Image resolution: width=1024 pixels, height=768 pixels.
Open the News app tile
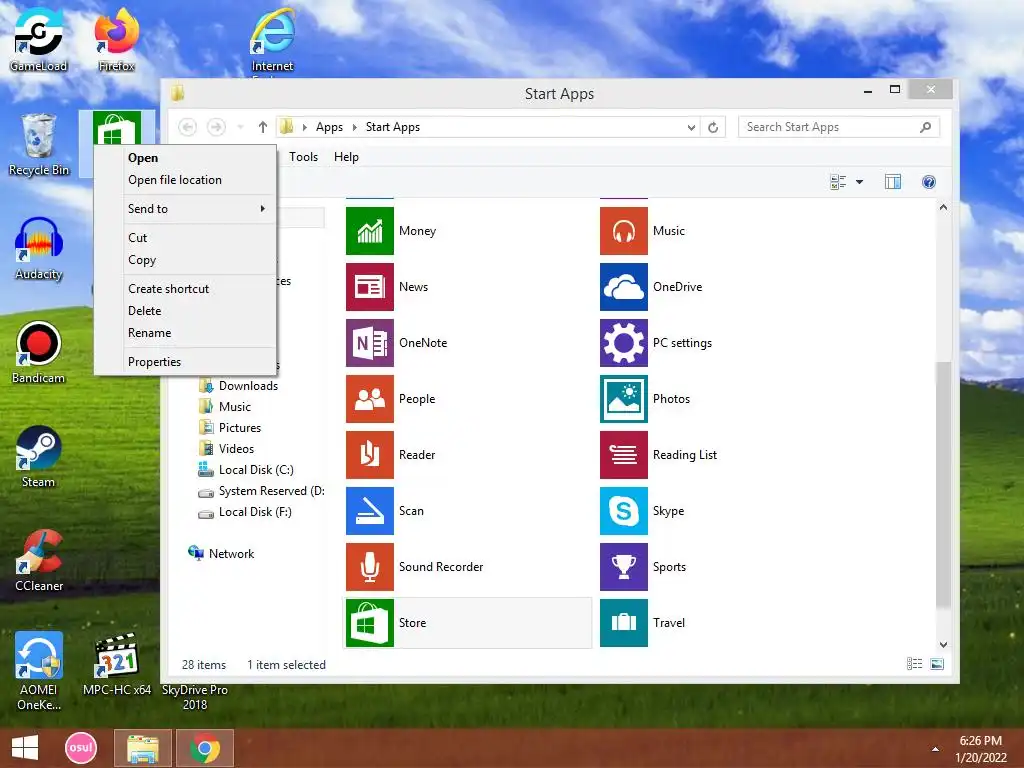(370, 287)
